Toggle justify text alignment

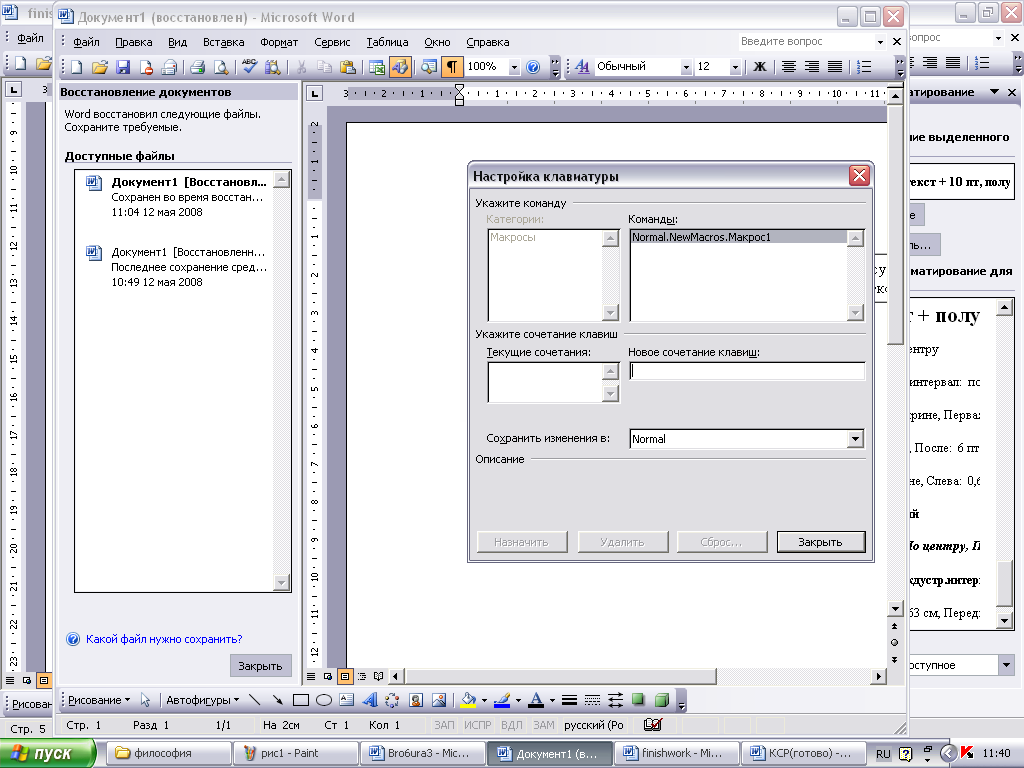[835, 67]
